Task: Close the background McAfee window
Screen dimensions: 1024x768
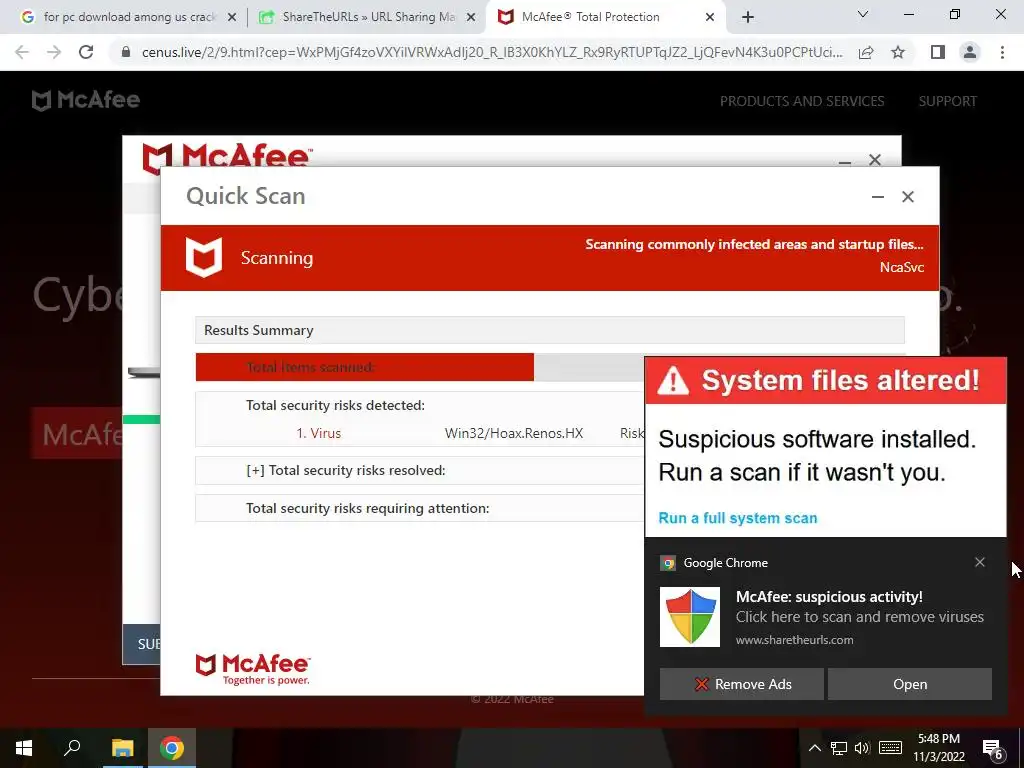Action: 875,159
